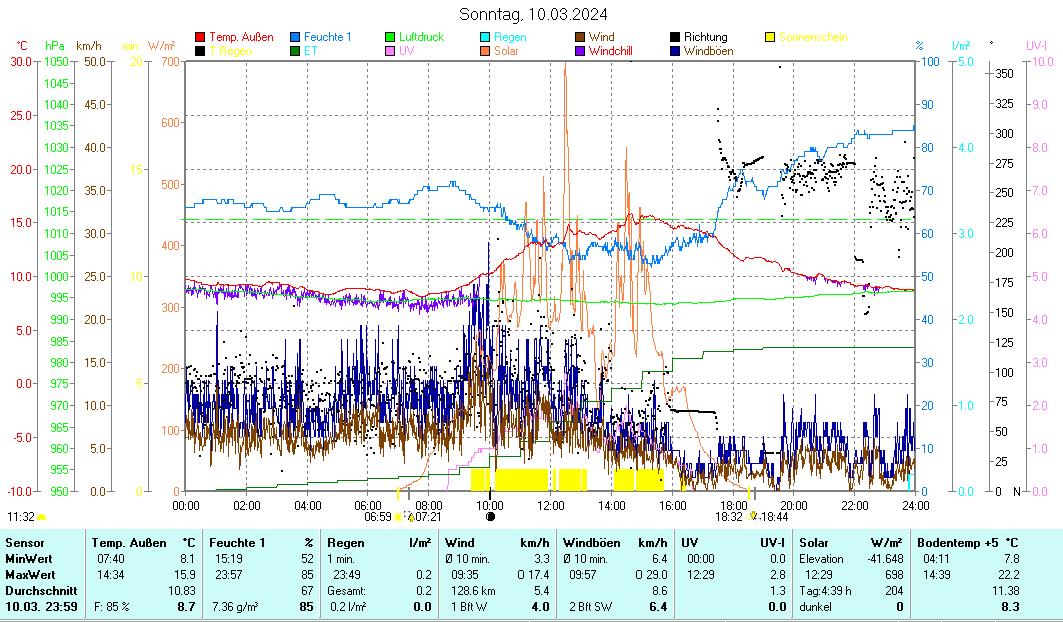This screenshot has width=1063, height=622.
Task: Click the pink UV legend label
Action: (x=407, y=51)
